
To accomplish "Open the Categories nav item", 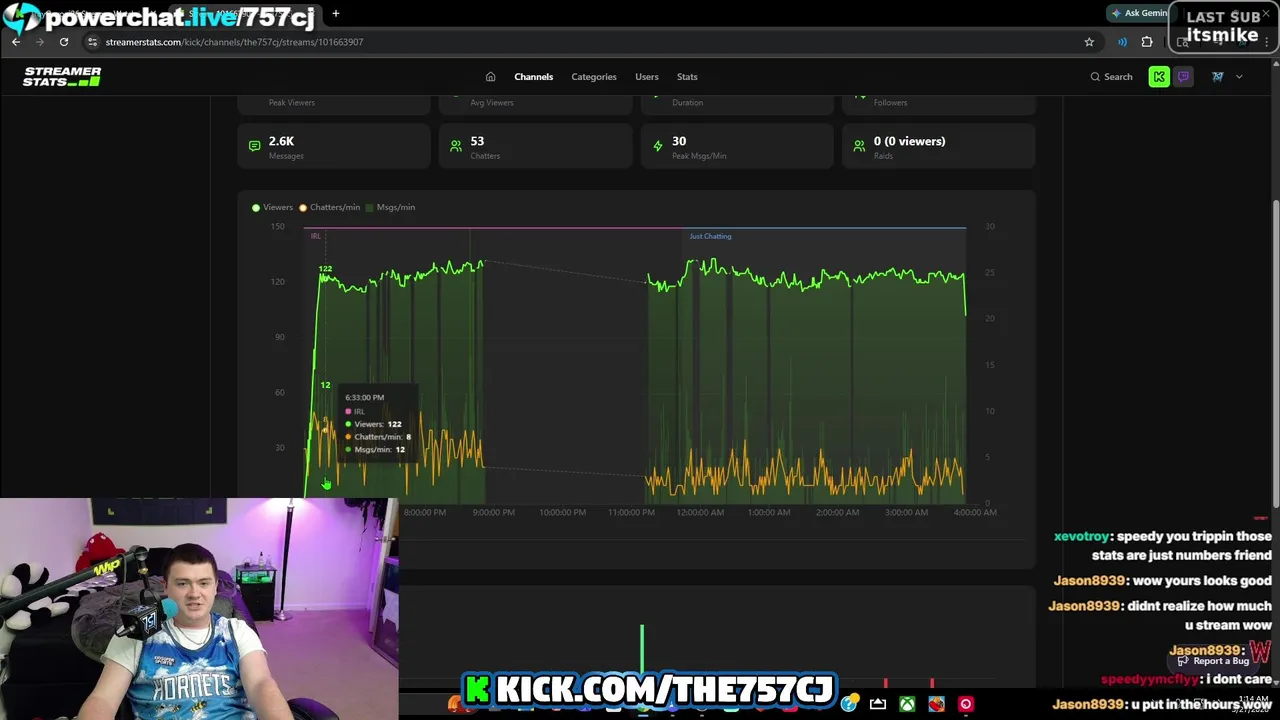I will [594, 77].
